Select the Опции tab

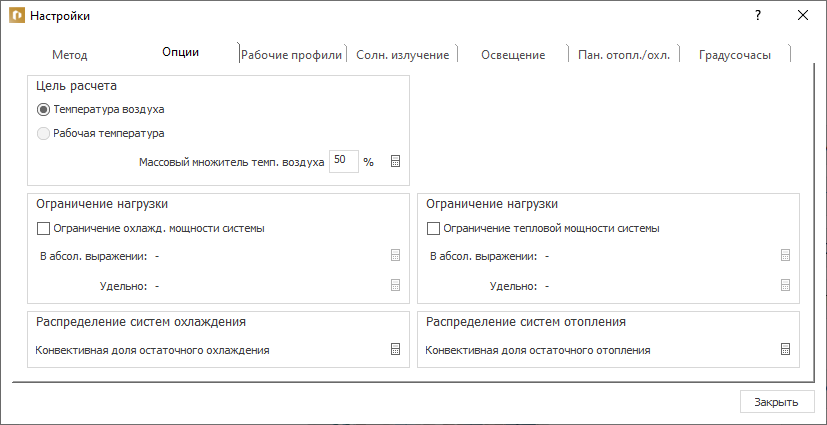(180, 52)
